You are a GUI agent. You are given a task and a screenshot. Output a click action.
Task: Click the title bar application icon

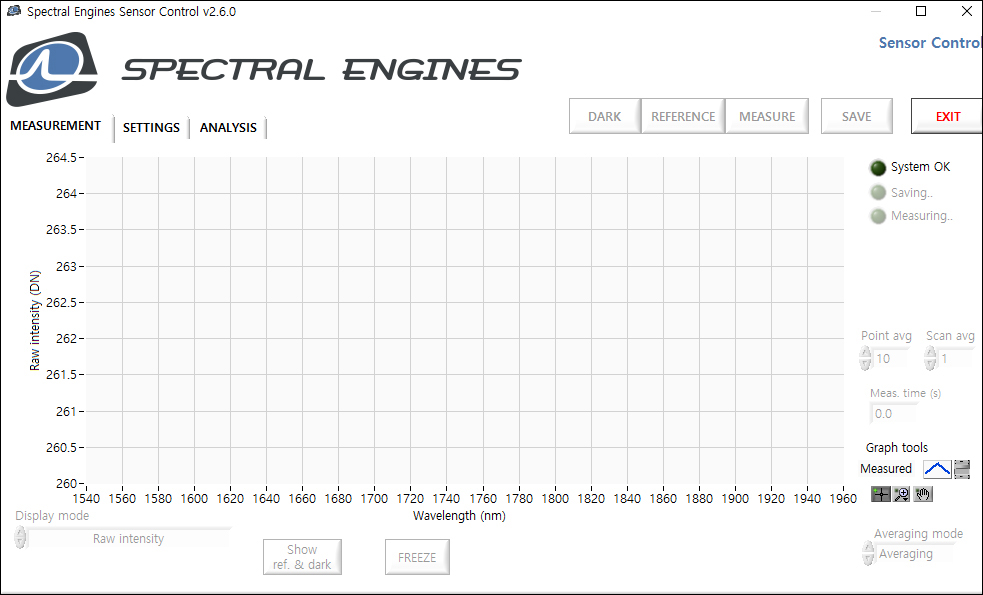pyautogui.click(x=14, y=11)
